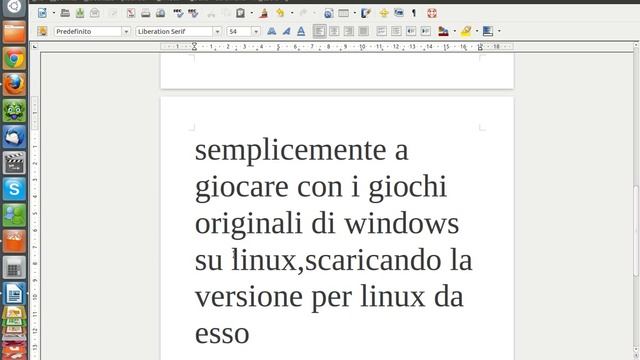
Task: Click the Insert table icon
Action: [x=344, y=13]
